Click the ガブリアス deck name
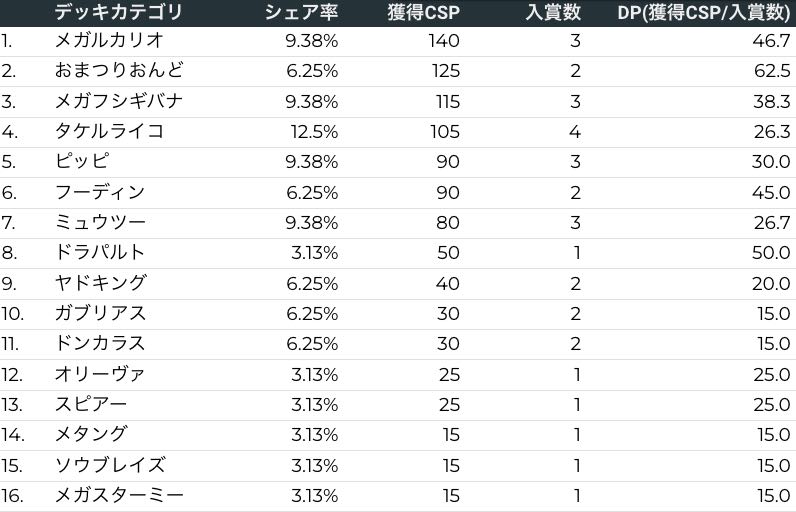 [x=100, y=313]
